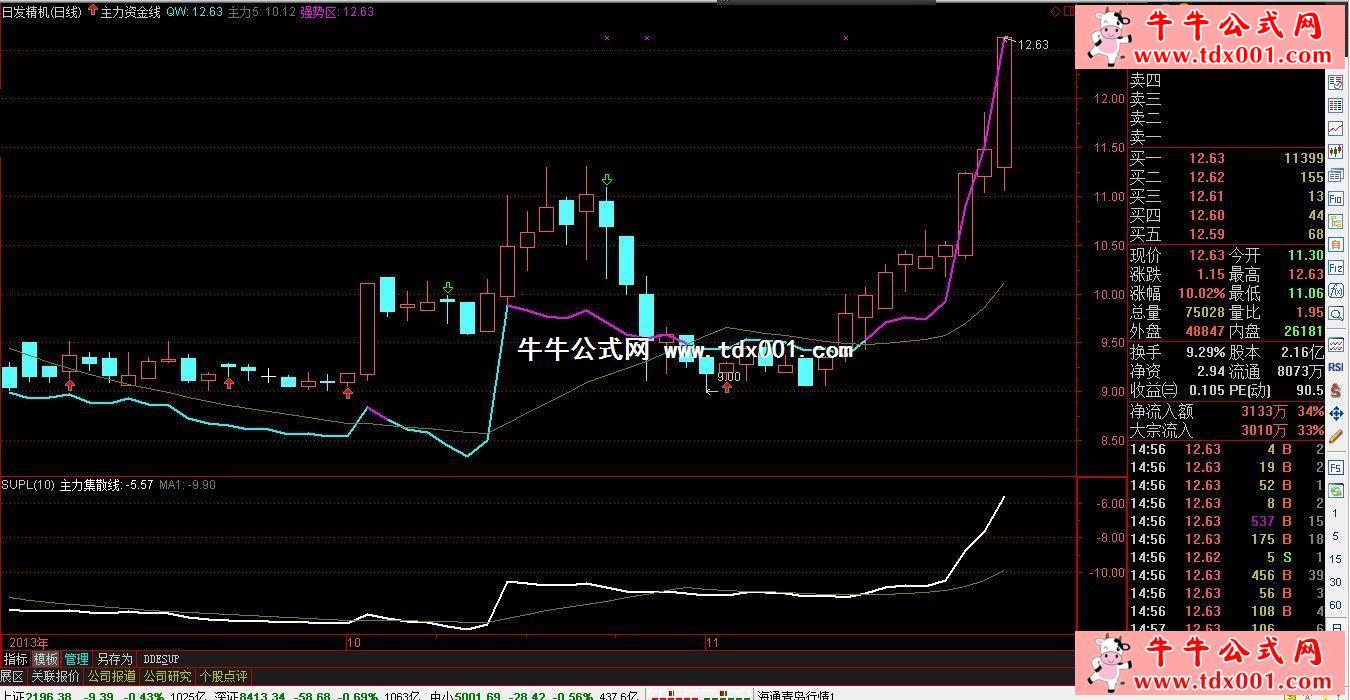Open the 模板 tab
This screenshot has width=1350, height=700.
(46, 659)
